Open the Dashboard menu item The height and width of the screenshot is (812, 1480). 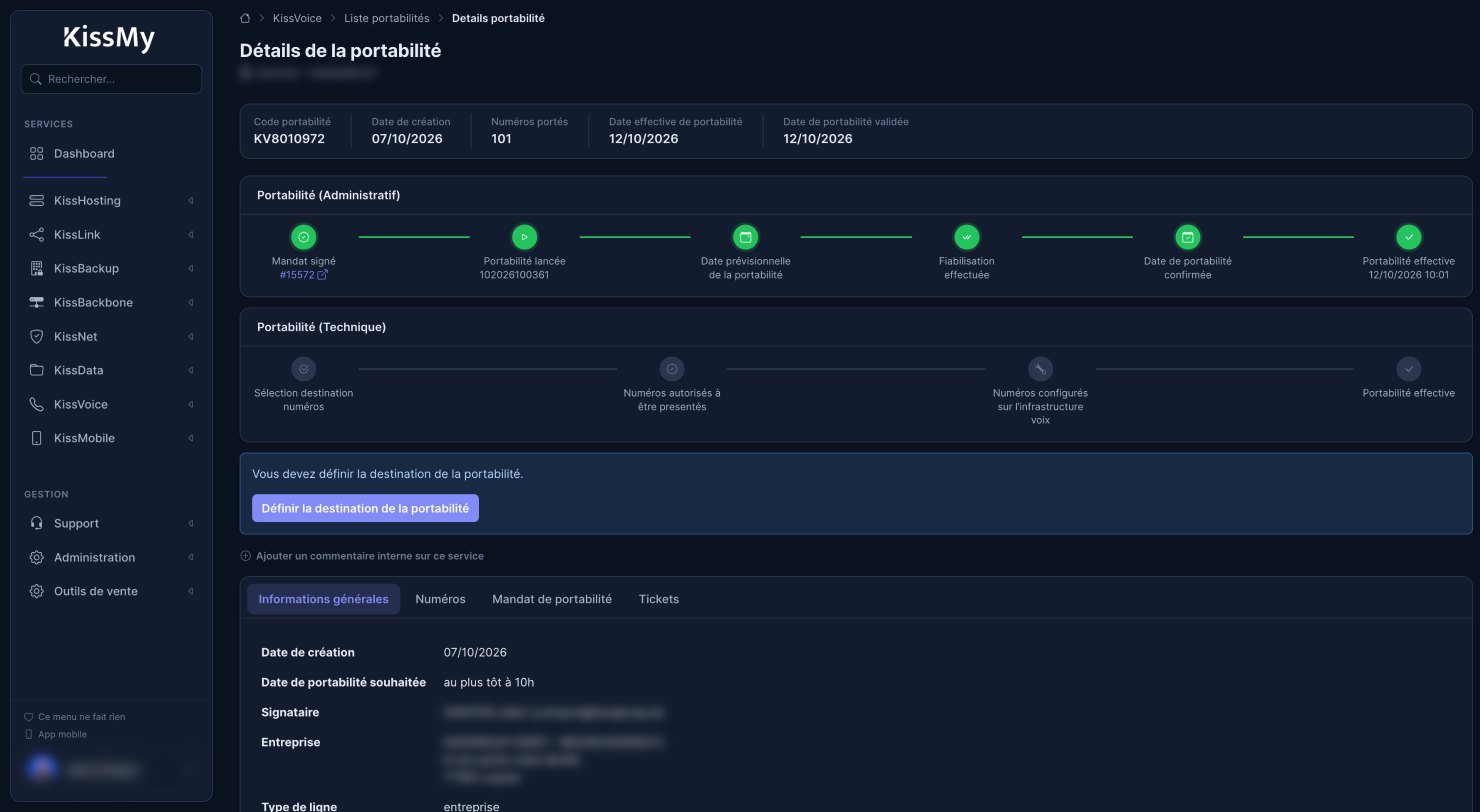pyautogui.click(x=111, y=154)
